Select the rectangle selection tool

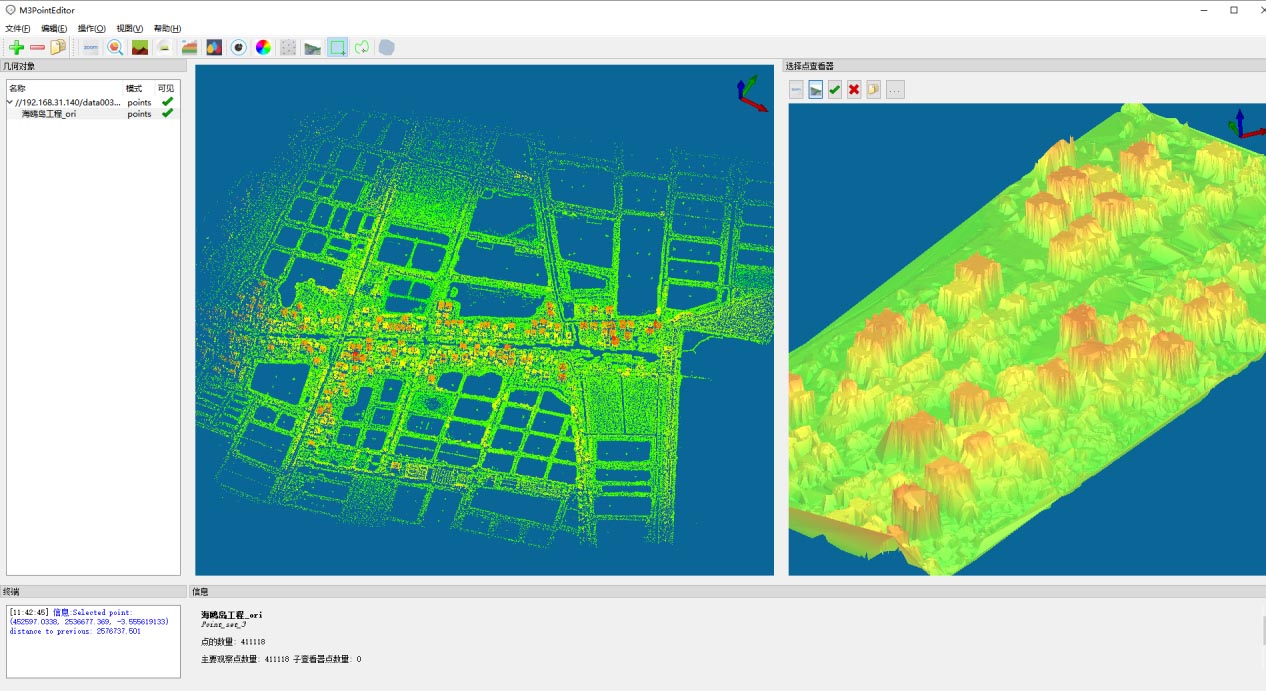pos(338,47)
